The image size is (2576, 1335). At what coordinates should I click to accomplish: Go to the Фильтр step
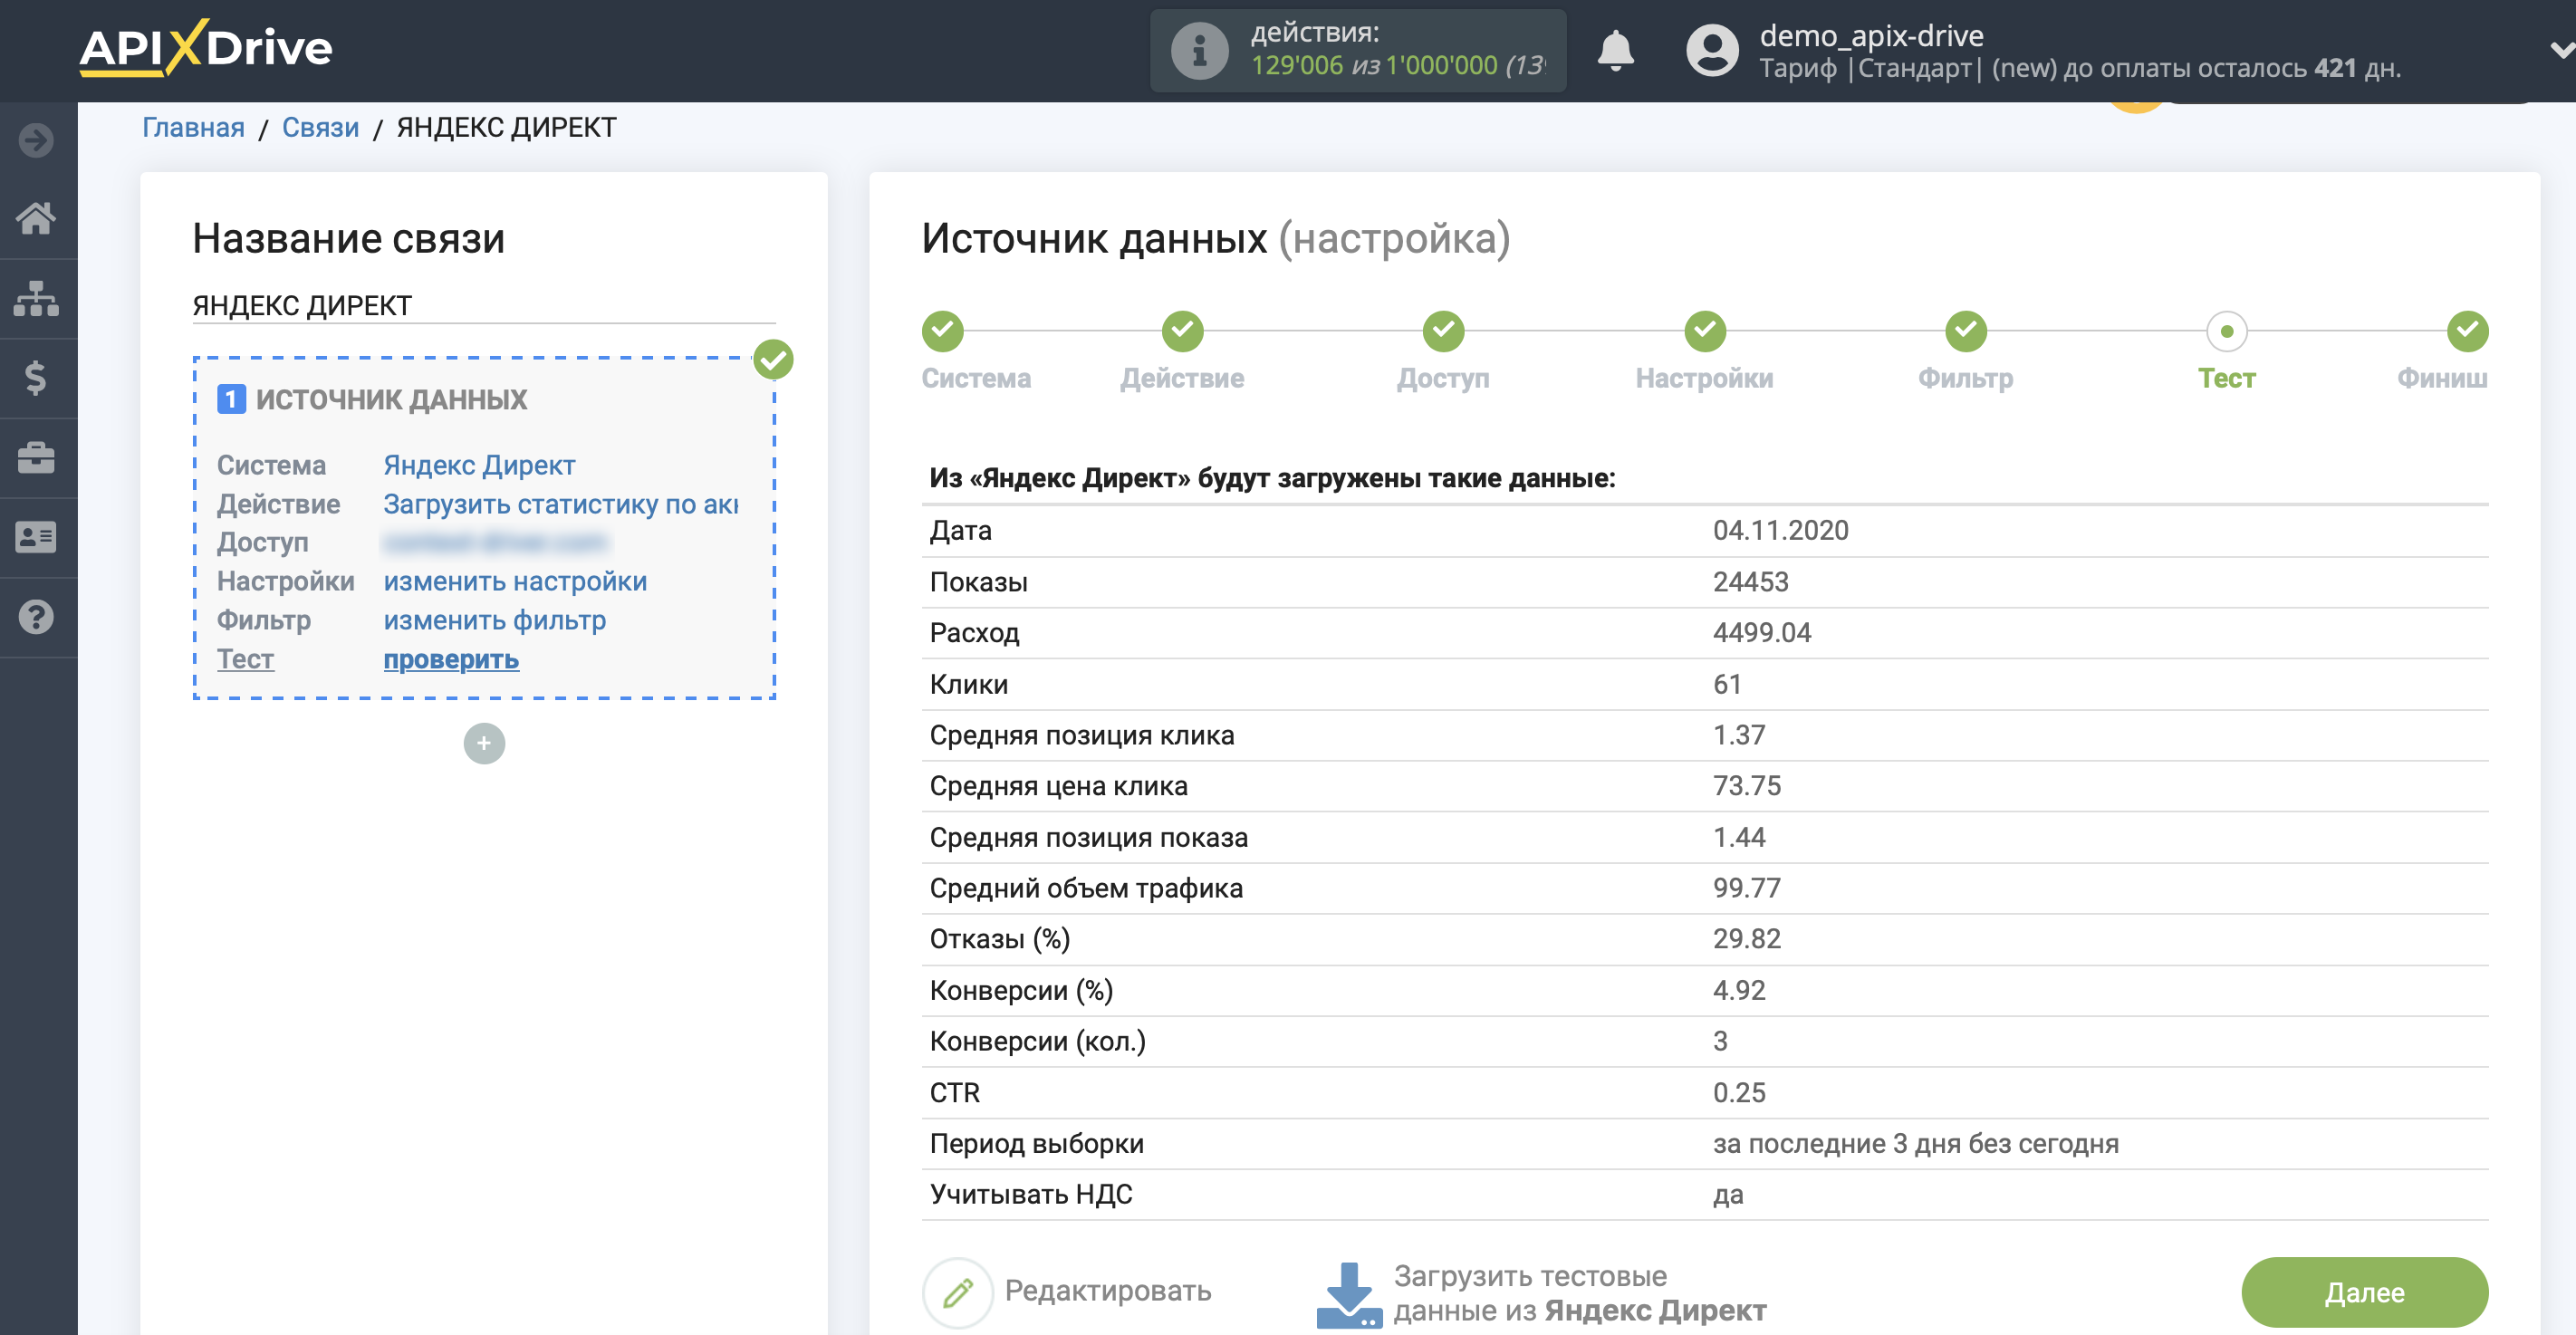coord(1965,331)
